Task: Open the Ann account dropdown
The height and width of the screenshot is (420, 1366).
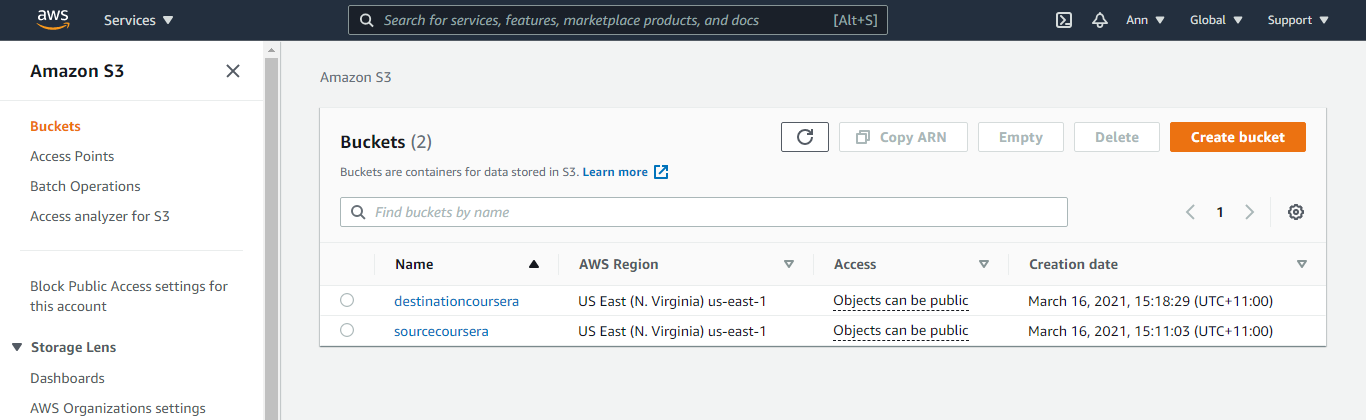Action: pos(1145,20)
